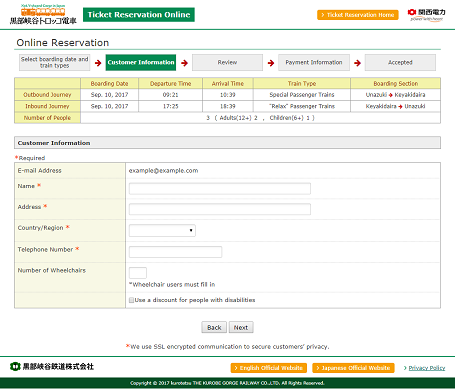Open the Country/Region dropdown
The image size is (455, 389).
(162, 230)
